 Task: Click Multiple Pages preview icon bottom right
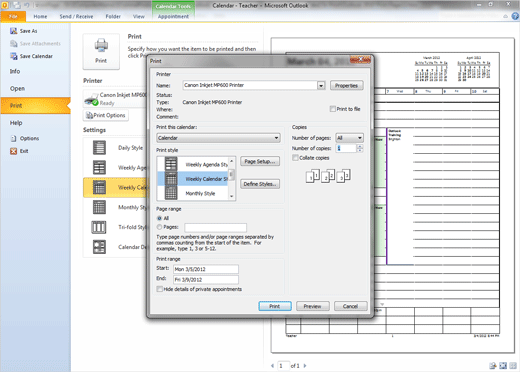click(513, 366)
